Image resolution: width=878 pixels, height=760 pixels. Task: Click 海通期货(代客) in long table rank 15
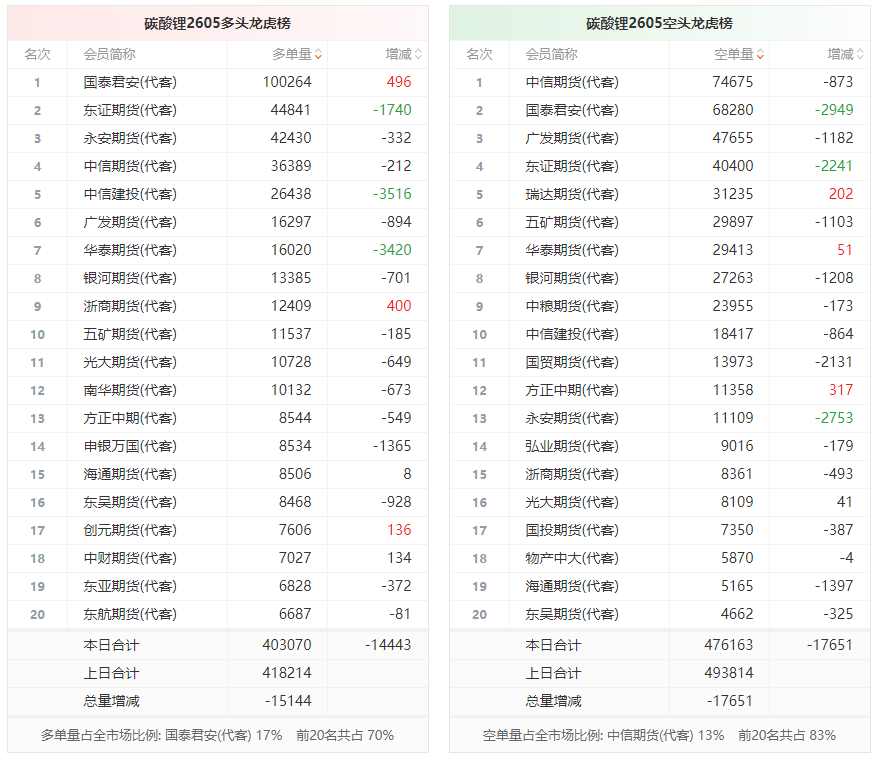pos(130,474)
